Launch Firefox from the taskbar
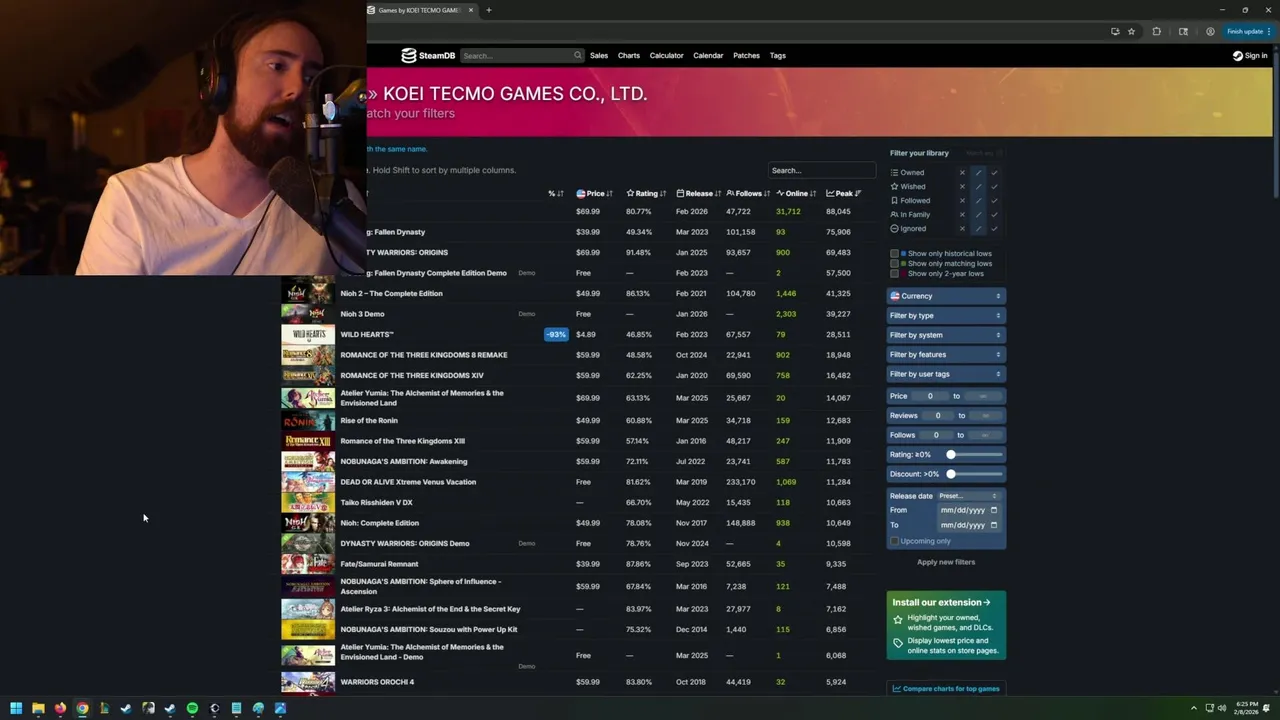 click(x=60, y=708)
